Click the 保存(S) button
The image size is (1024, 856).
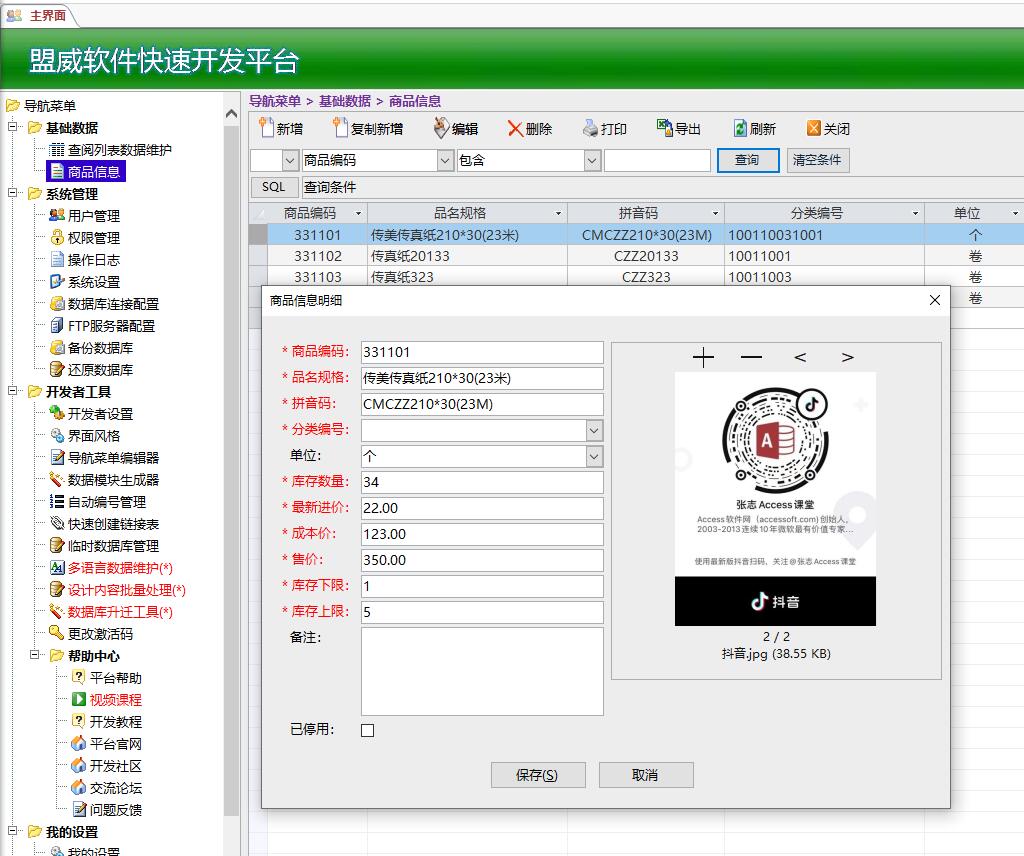pyautogui.click(x=538, y=775)
